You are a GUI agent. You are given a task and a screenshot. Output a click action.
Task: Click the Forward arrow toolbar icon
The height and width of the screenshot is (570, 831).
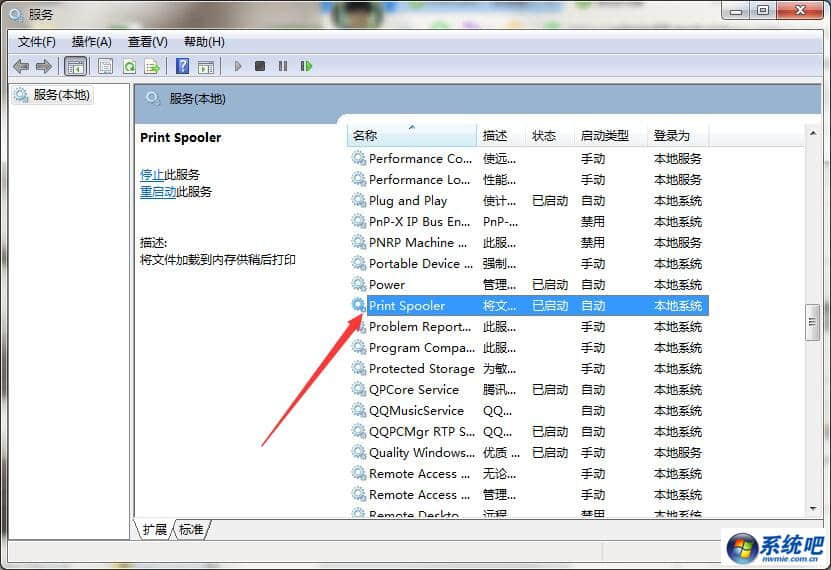coord(44,66)
